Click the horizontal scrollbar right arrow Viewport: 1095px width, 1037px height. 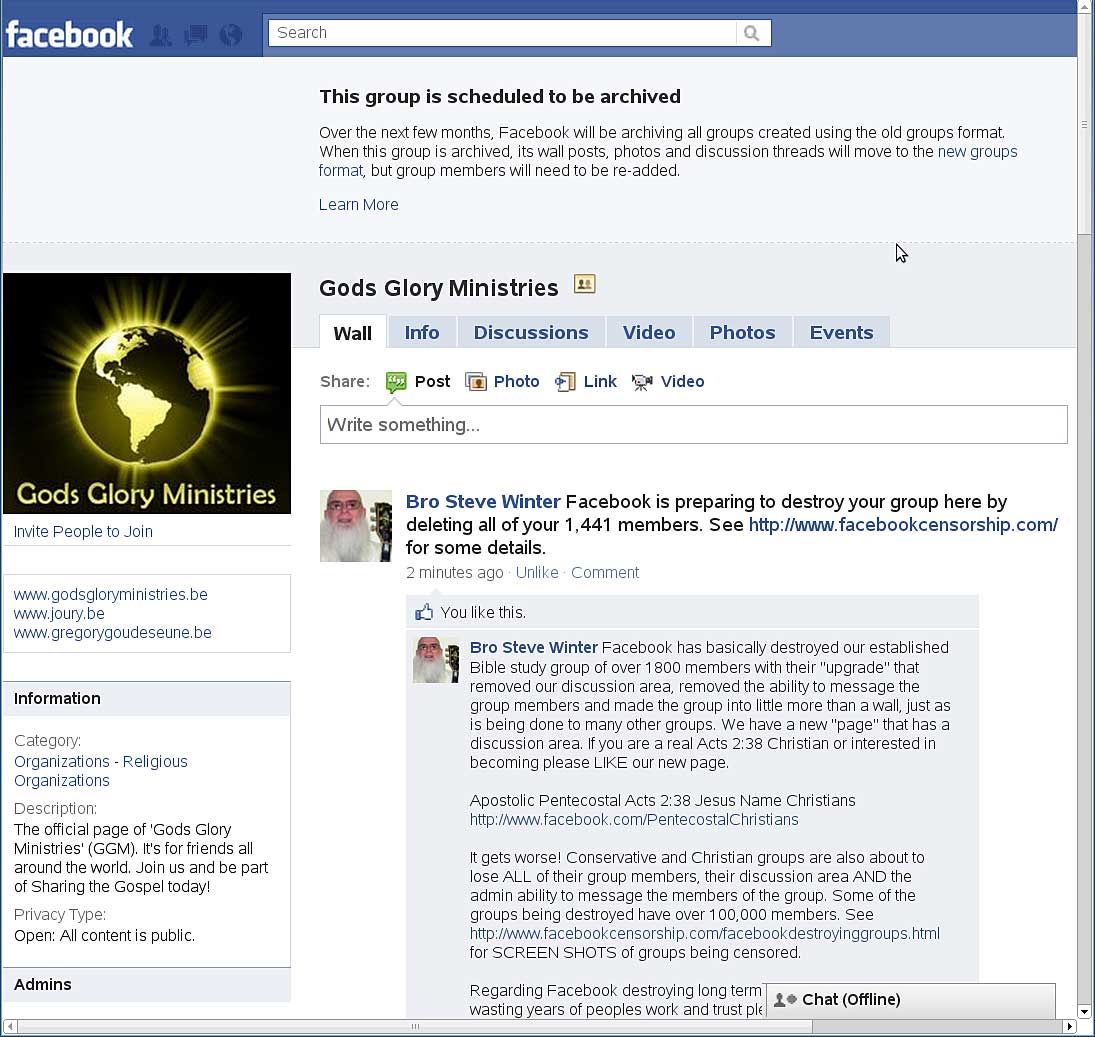(x=1069, y=1027)
